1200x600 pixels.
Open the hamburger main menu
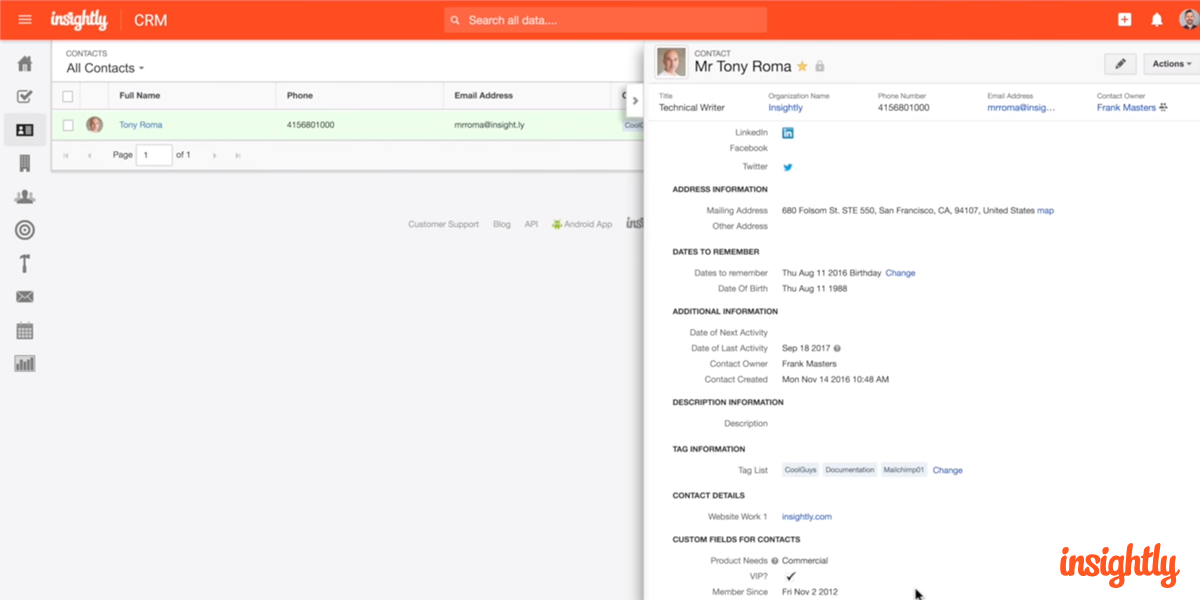click(25, 20)
